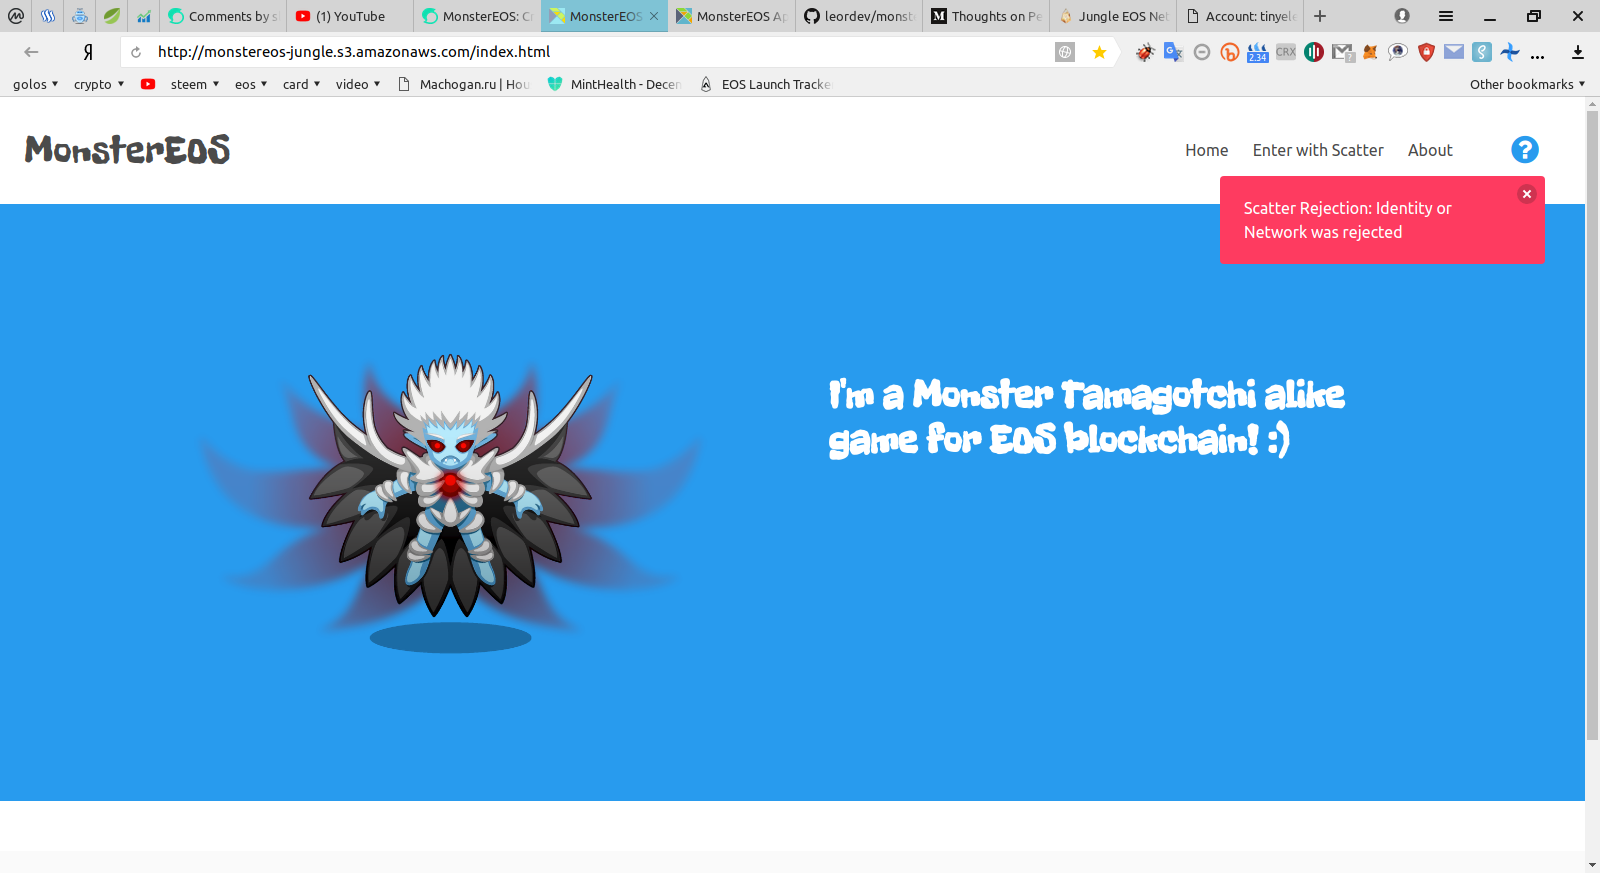Open the About page link

[1430, 150]
